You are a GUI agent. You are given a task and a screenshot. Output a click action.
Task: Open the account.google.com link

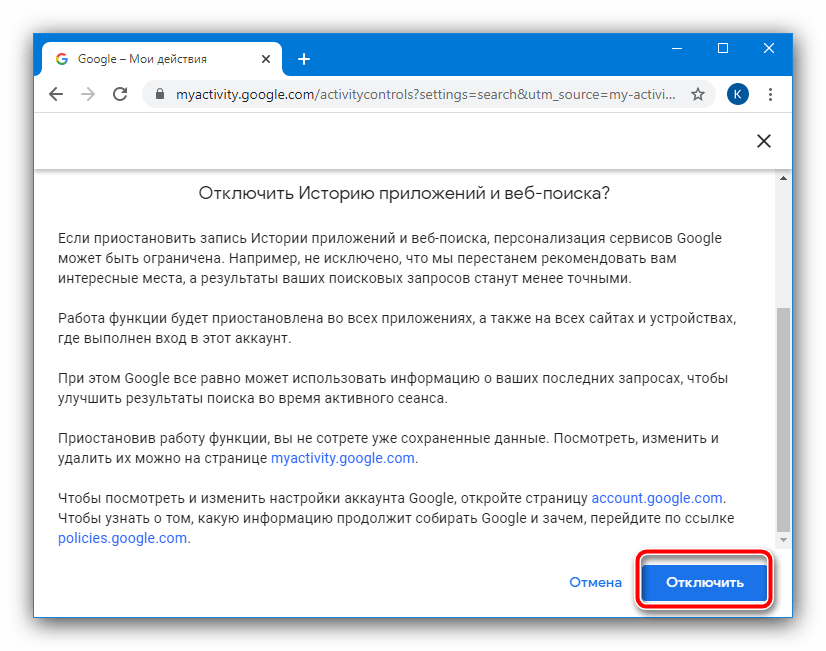tap(657, 498)
